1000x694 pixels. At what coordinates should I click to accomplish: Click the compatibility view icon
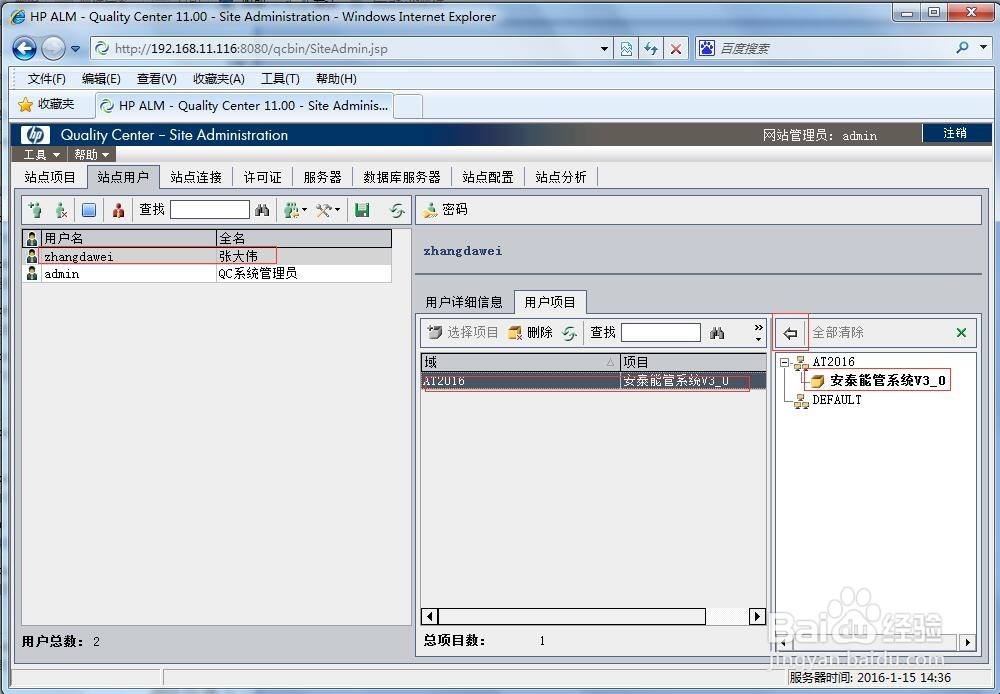626,48
